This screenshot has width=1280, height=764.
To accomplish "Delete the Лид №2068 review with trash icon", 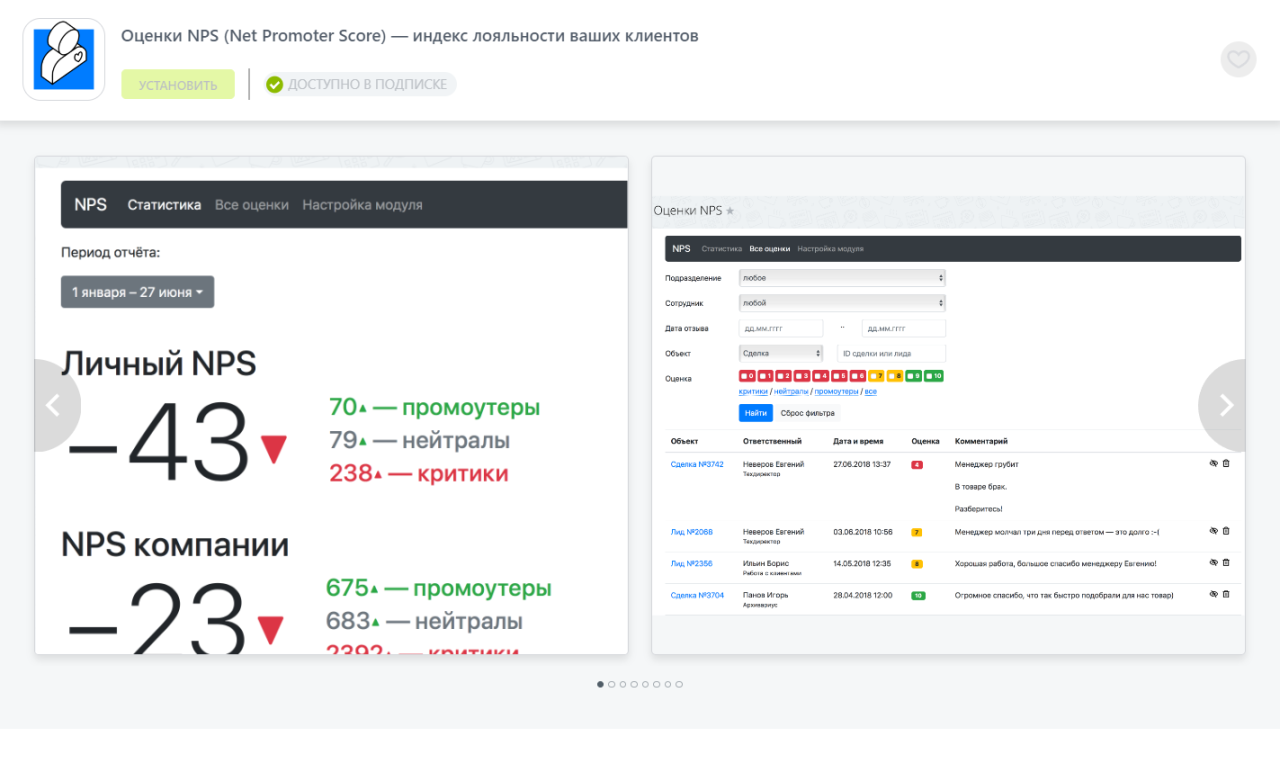I will coord(1226,531).
